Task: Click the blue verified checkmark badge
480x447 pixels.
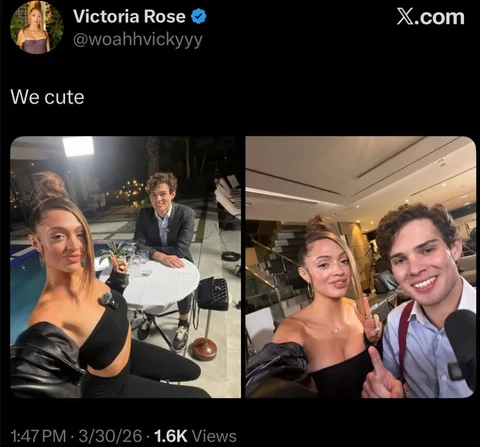Action: pyautogui.click(x=199, y=17)
